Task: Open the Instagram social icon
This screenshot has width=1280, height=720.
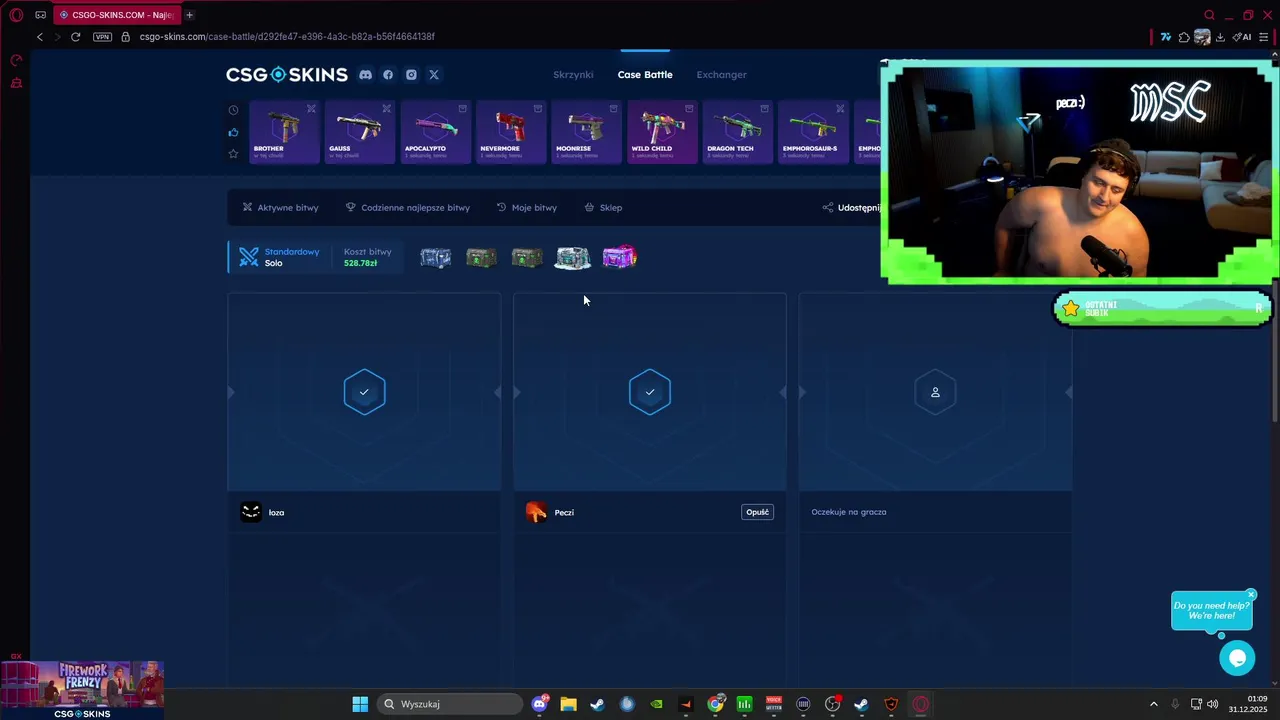Action: coord(411,75)
